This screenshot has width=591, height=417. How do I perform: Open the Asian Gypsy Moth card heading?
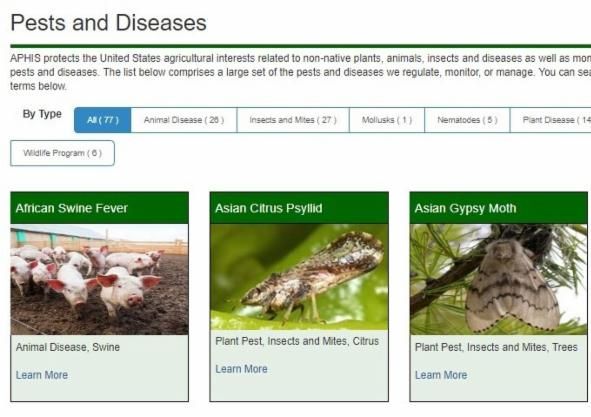tap(465, 208)
